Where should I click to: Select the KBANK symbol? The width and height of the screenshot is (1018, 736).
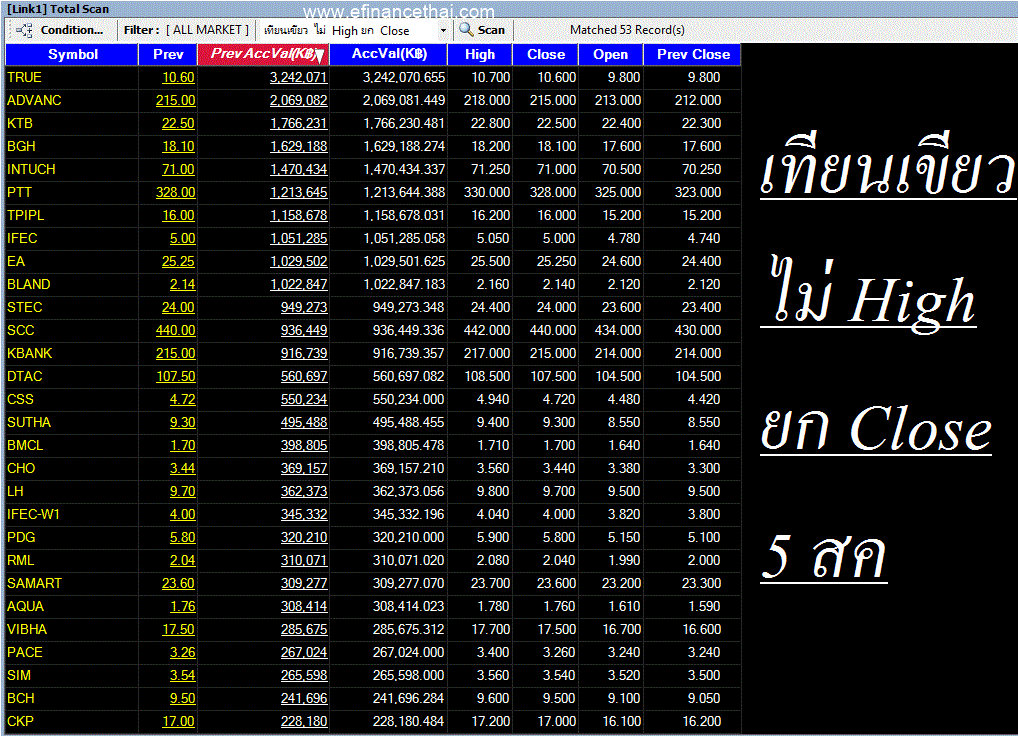click(x=30, y=354)
